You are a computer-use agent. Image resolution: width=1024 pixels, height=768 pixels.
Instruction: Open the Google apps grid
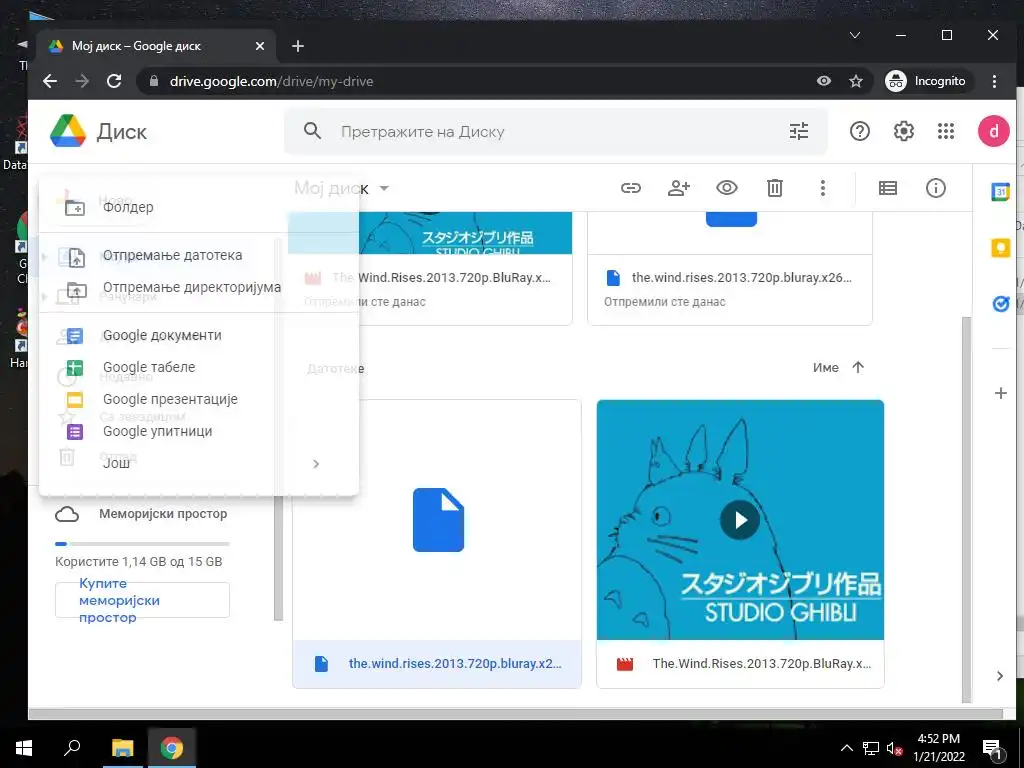[x=946, y=132]
